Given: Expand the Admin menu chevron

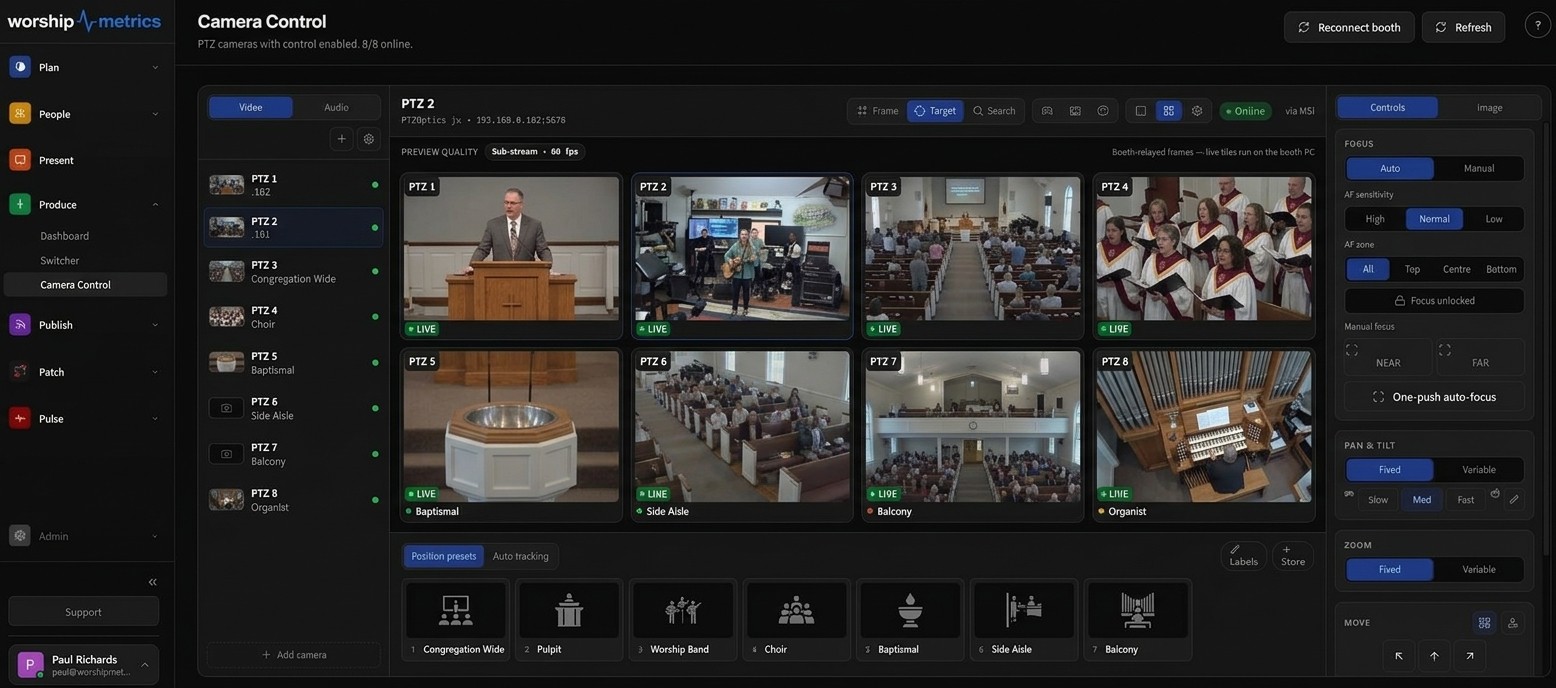Looking at the screenshot, I should point(155,536).
